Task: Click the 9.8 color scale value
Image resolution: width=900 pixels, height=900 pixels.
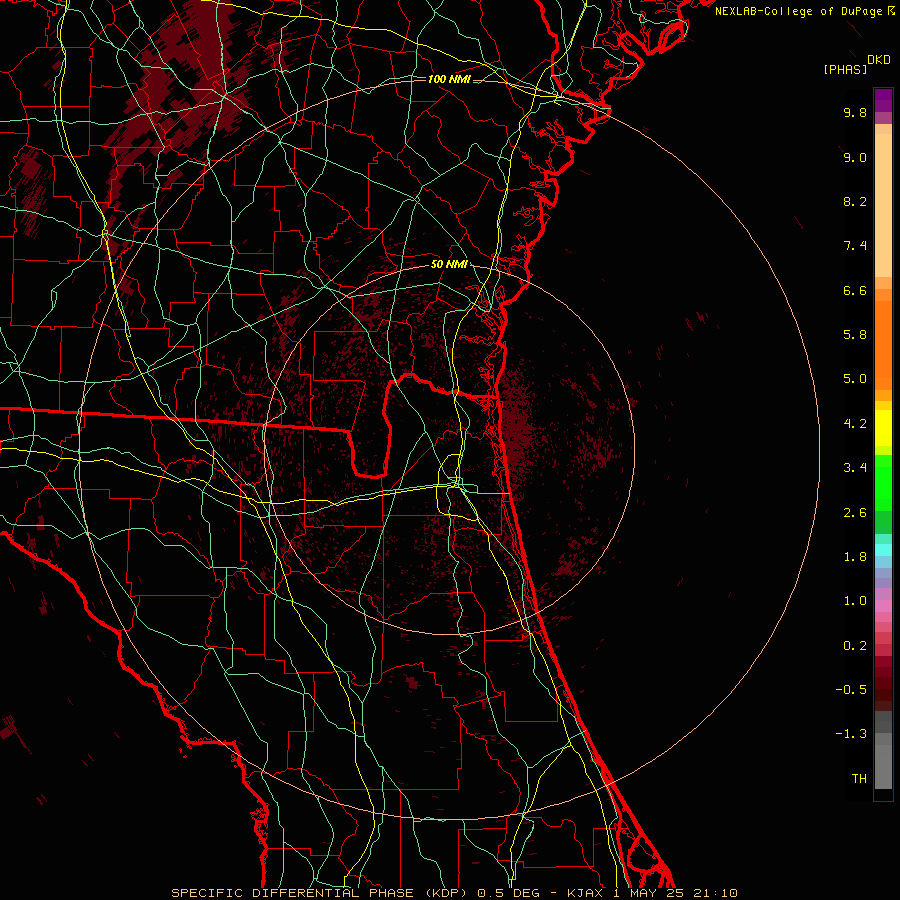Action: 855,112
